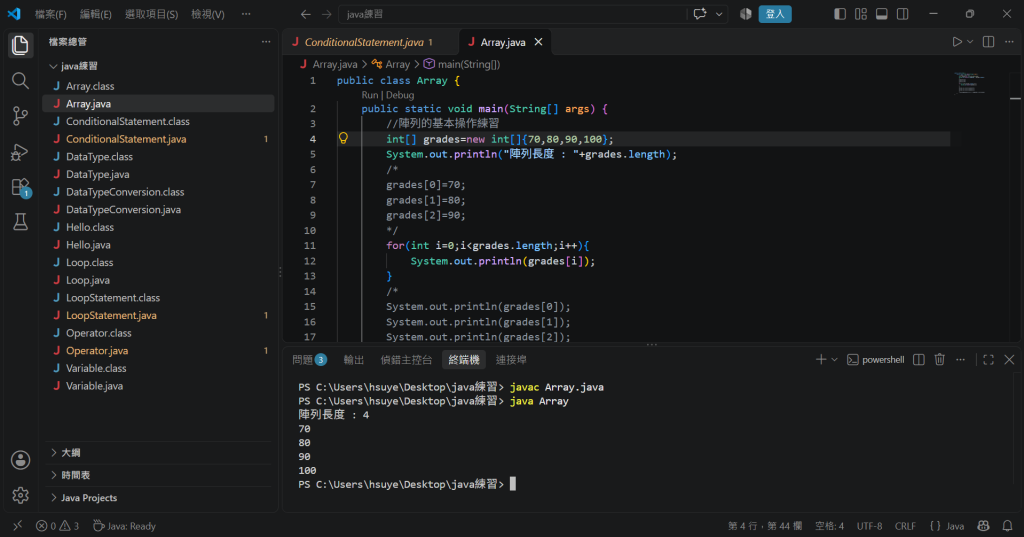Open Copilot chat dropdown arrow
Screen dimensions: 1024x537
(x=719, y=14)
